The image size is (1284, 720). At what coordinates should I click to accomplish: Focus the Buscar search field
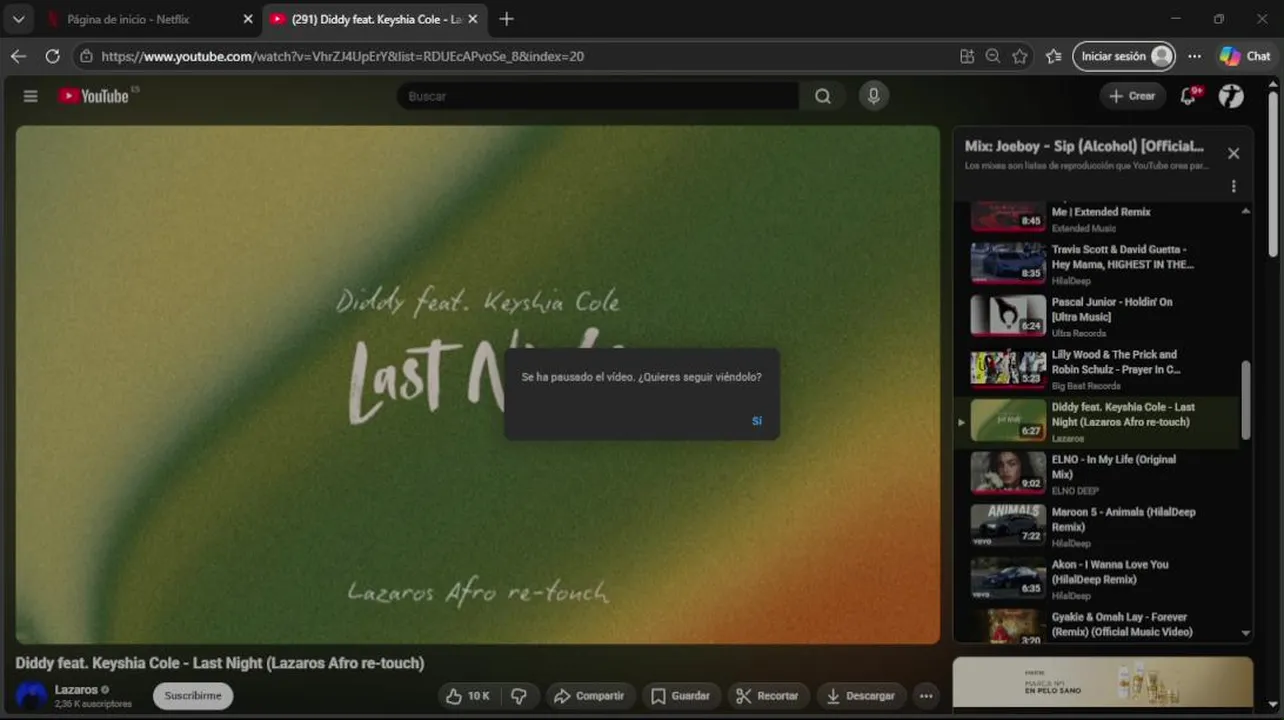pos(598,96)
